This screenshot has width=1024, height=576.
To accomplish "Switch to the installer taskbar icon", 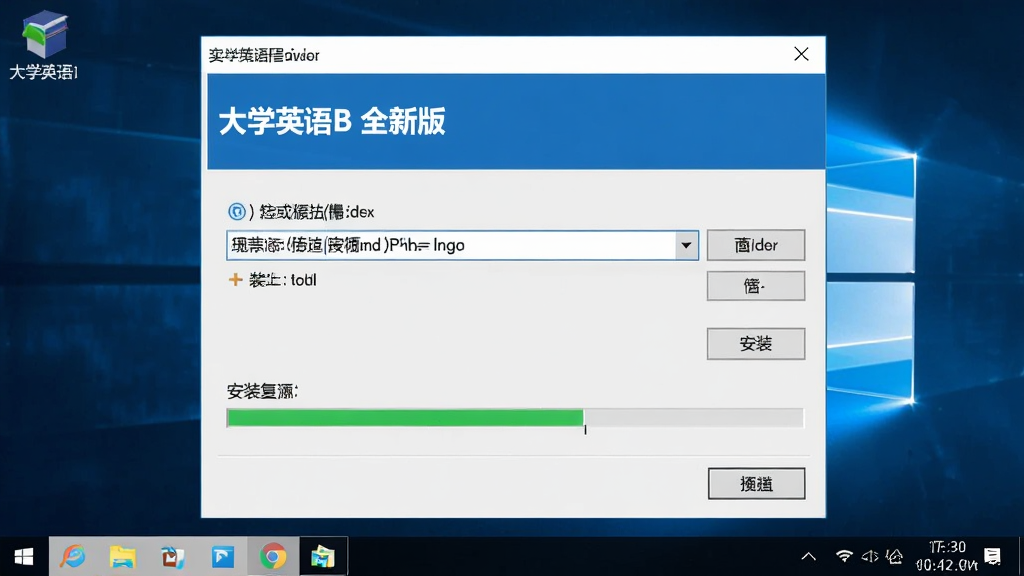I will 323,556.
